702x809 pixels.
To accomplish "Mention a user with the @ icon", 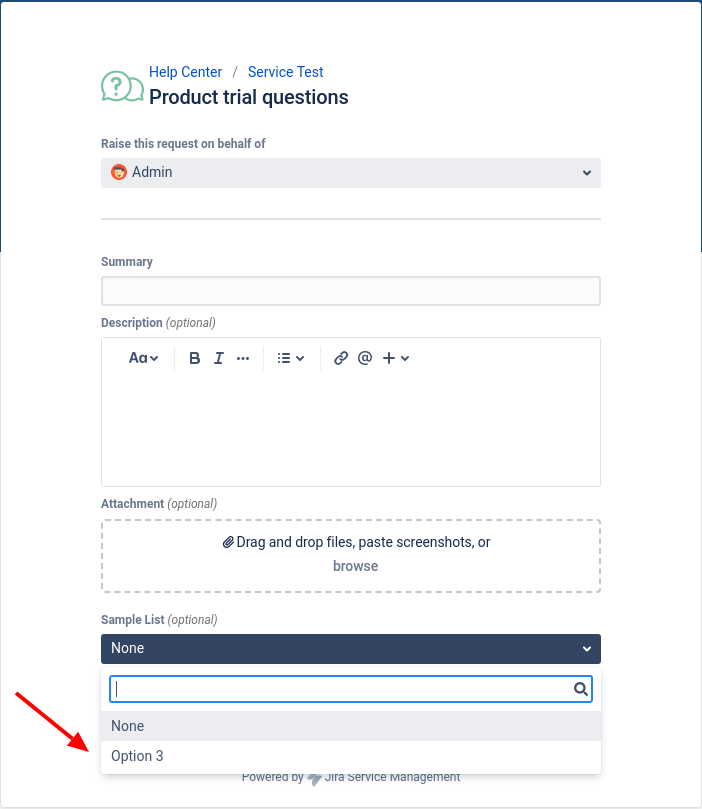I will coord(364,357).
